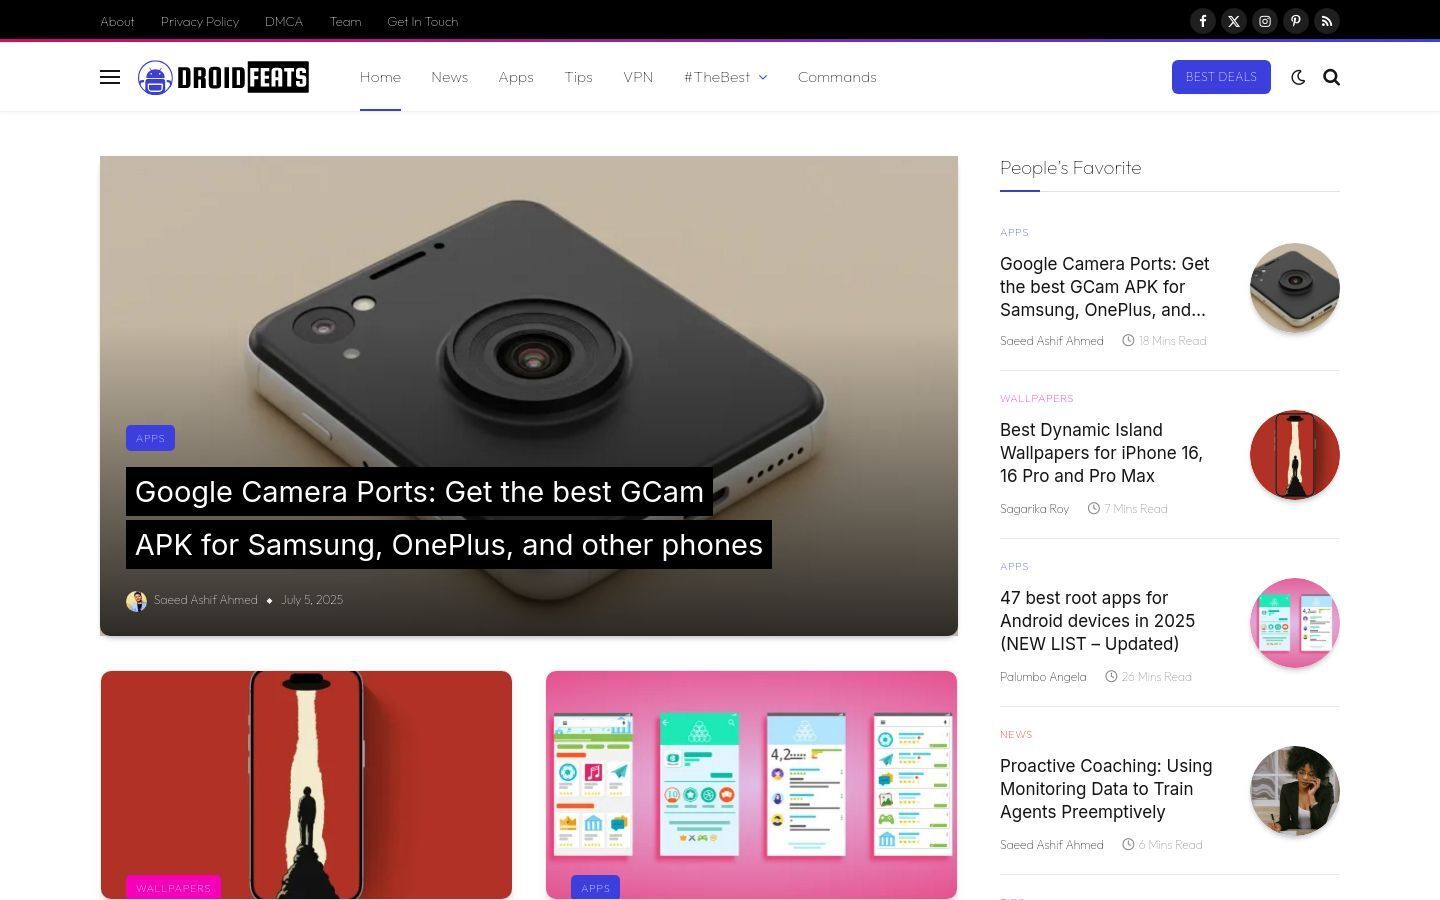Image resolution: width=1440 pixels, height=900 pixels.
Task: Open author Saeed Ashif Ahmed in featured post
Action: pos(205,600)
